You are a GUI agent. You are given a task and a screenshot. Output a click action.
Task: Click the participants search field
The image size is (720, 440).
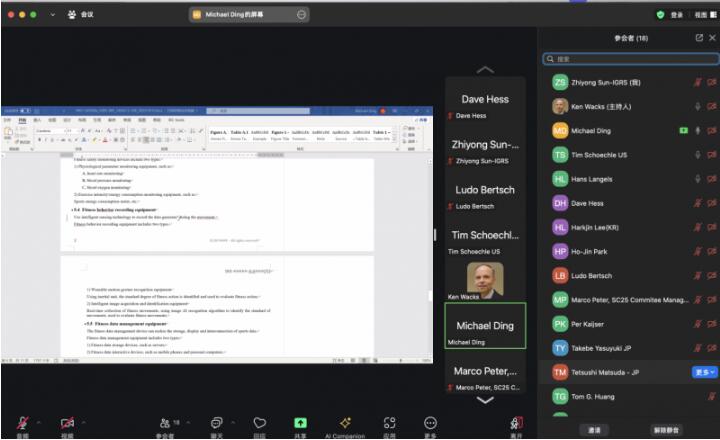tap(630, 59)
